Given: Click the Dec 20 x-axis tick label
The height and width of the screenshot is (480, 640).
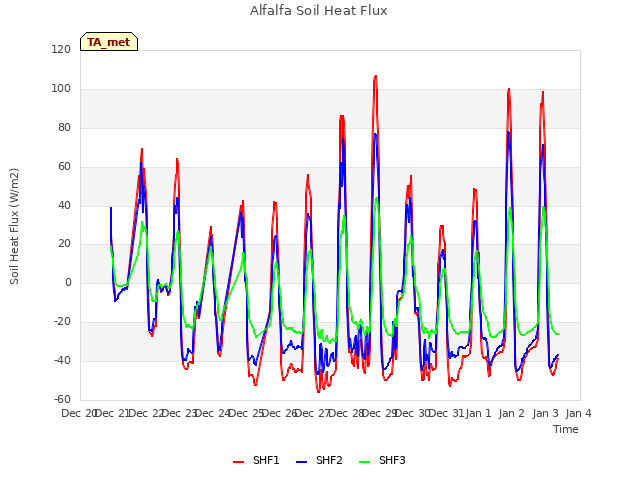Looking at the screenshot, I should pyautogui.click(x=78, y=413).
